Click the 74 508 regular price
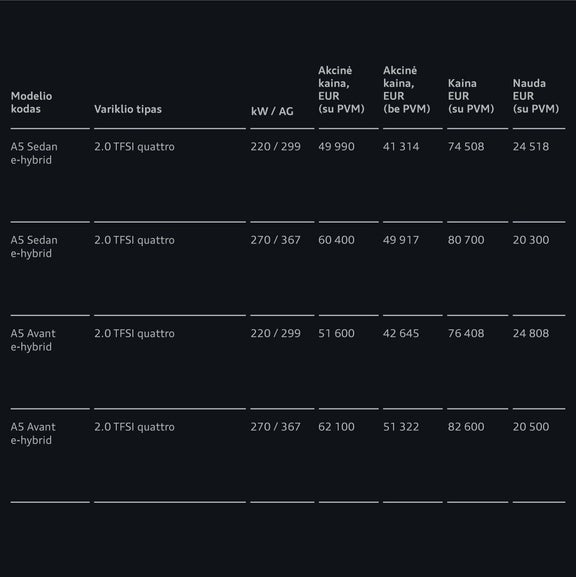Image resolution: width=576 pixels, height=577 pixels. point(466,146)
